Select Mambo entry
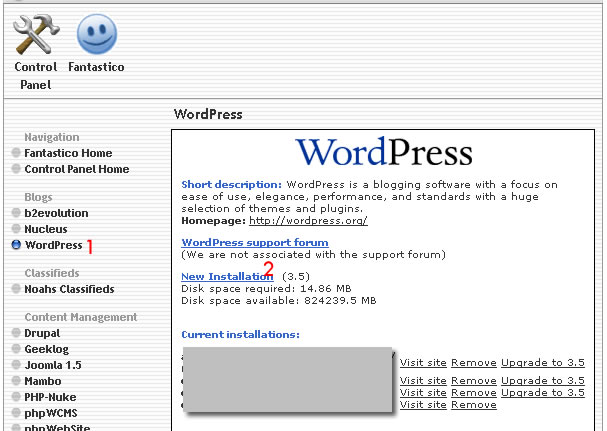Viewport: 607px width, 431px height. [43, 381]
